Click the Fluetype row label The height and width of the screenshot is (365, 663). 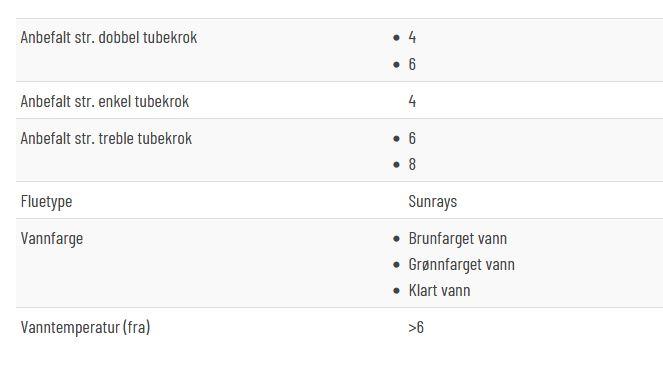coord(46,202)
